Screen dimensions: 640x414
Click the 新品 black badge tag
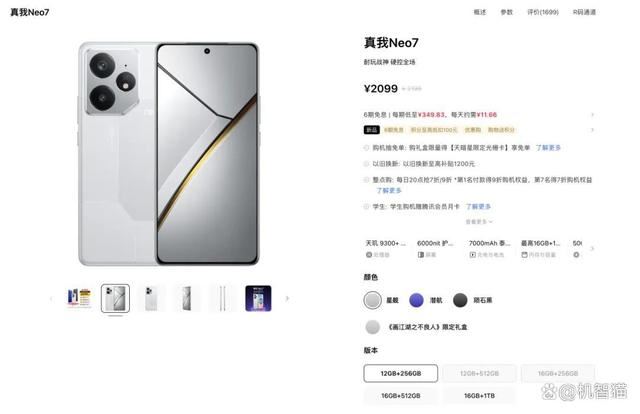tap(371, 130)
